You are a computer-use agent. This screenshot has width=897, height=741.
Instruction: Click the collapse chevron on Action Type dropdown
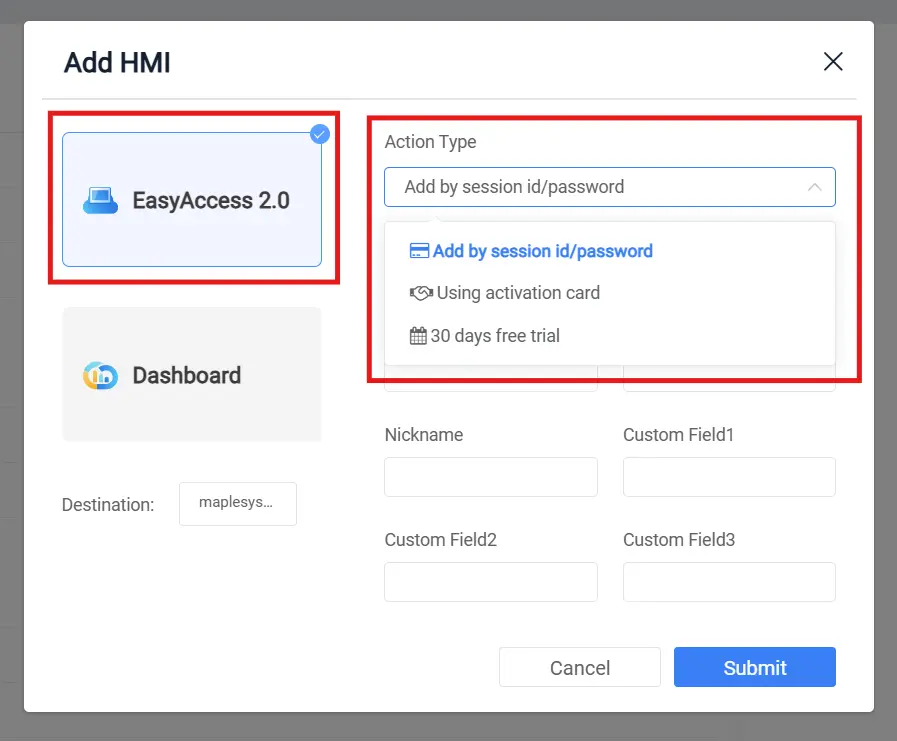tap(816, 187)
